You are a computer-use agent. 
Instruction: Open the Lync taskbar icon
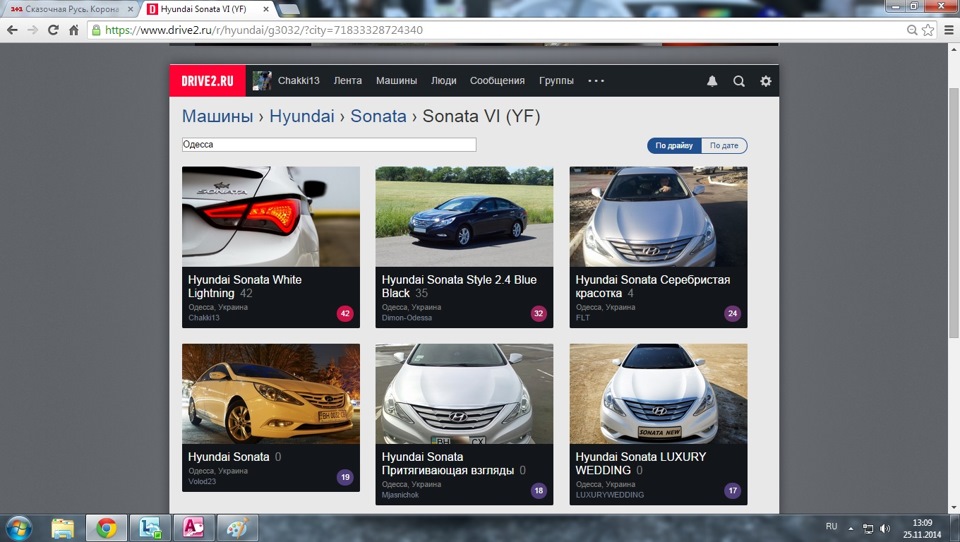pyautogui.click(x=150, y=528)
